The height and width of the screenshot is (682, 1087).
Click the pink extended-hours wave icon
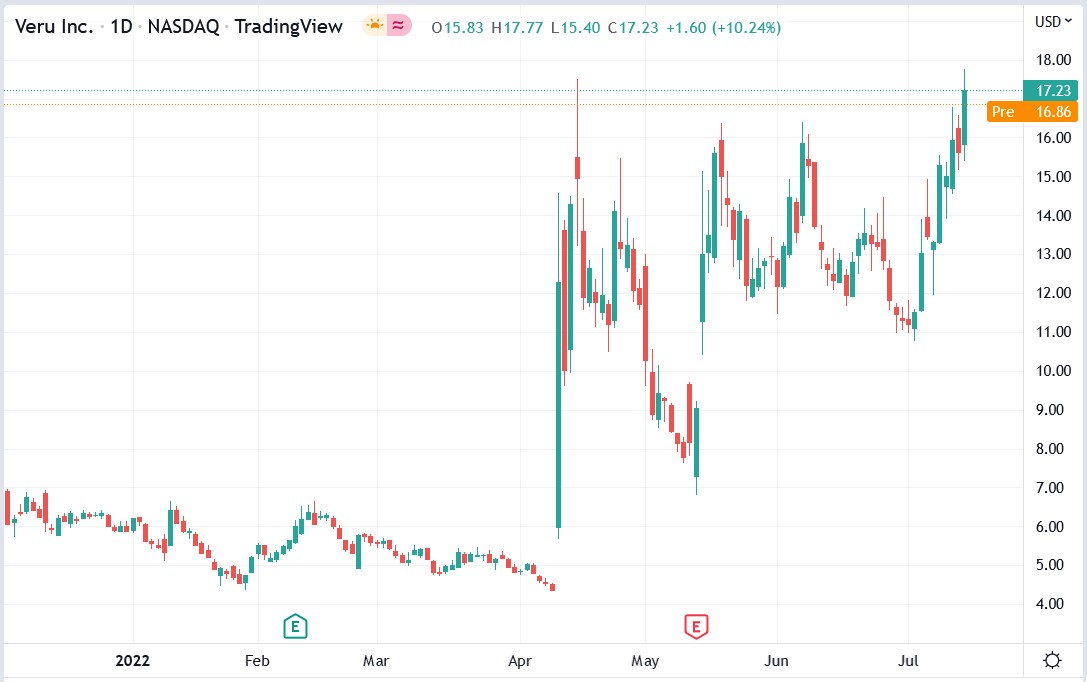[396, 26]
